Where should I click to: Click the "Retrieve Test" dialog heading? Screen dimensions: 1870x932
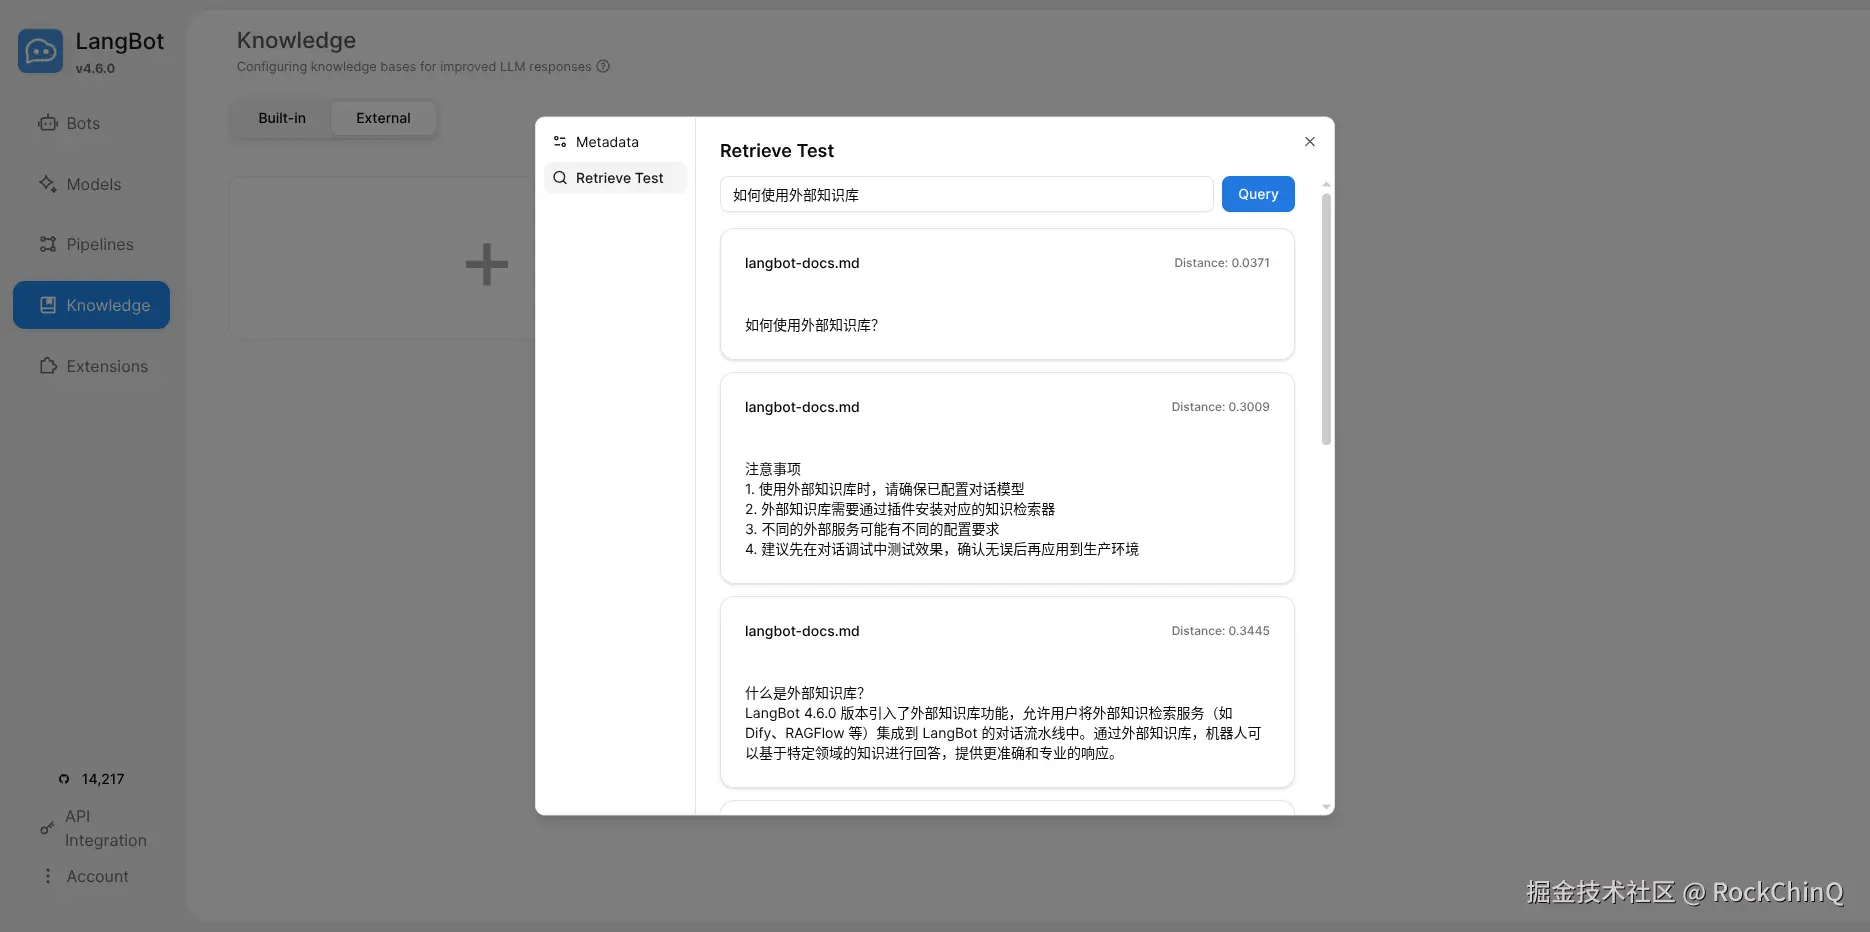pyautogui.click(x=777, y=151)
